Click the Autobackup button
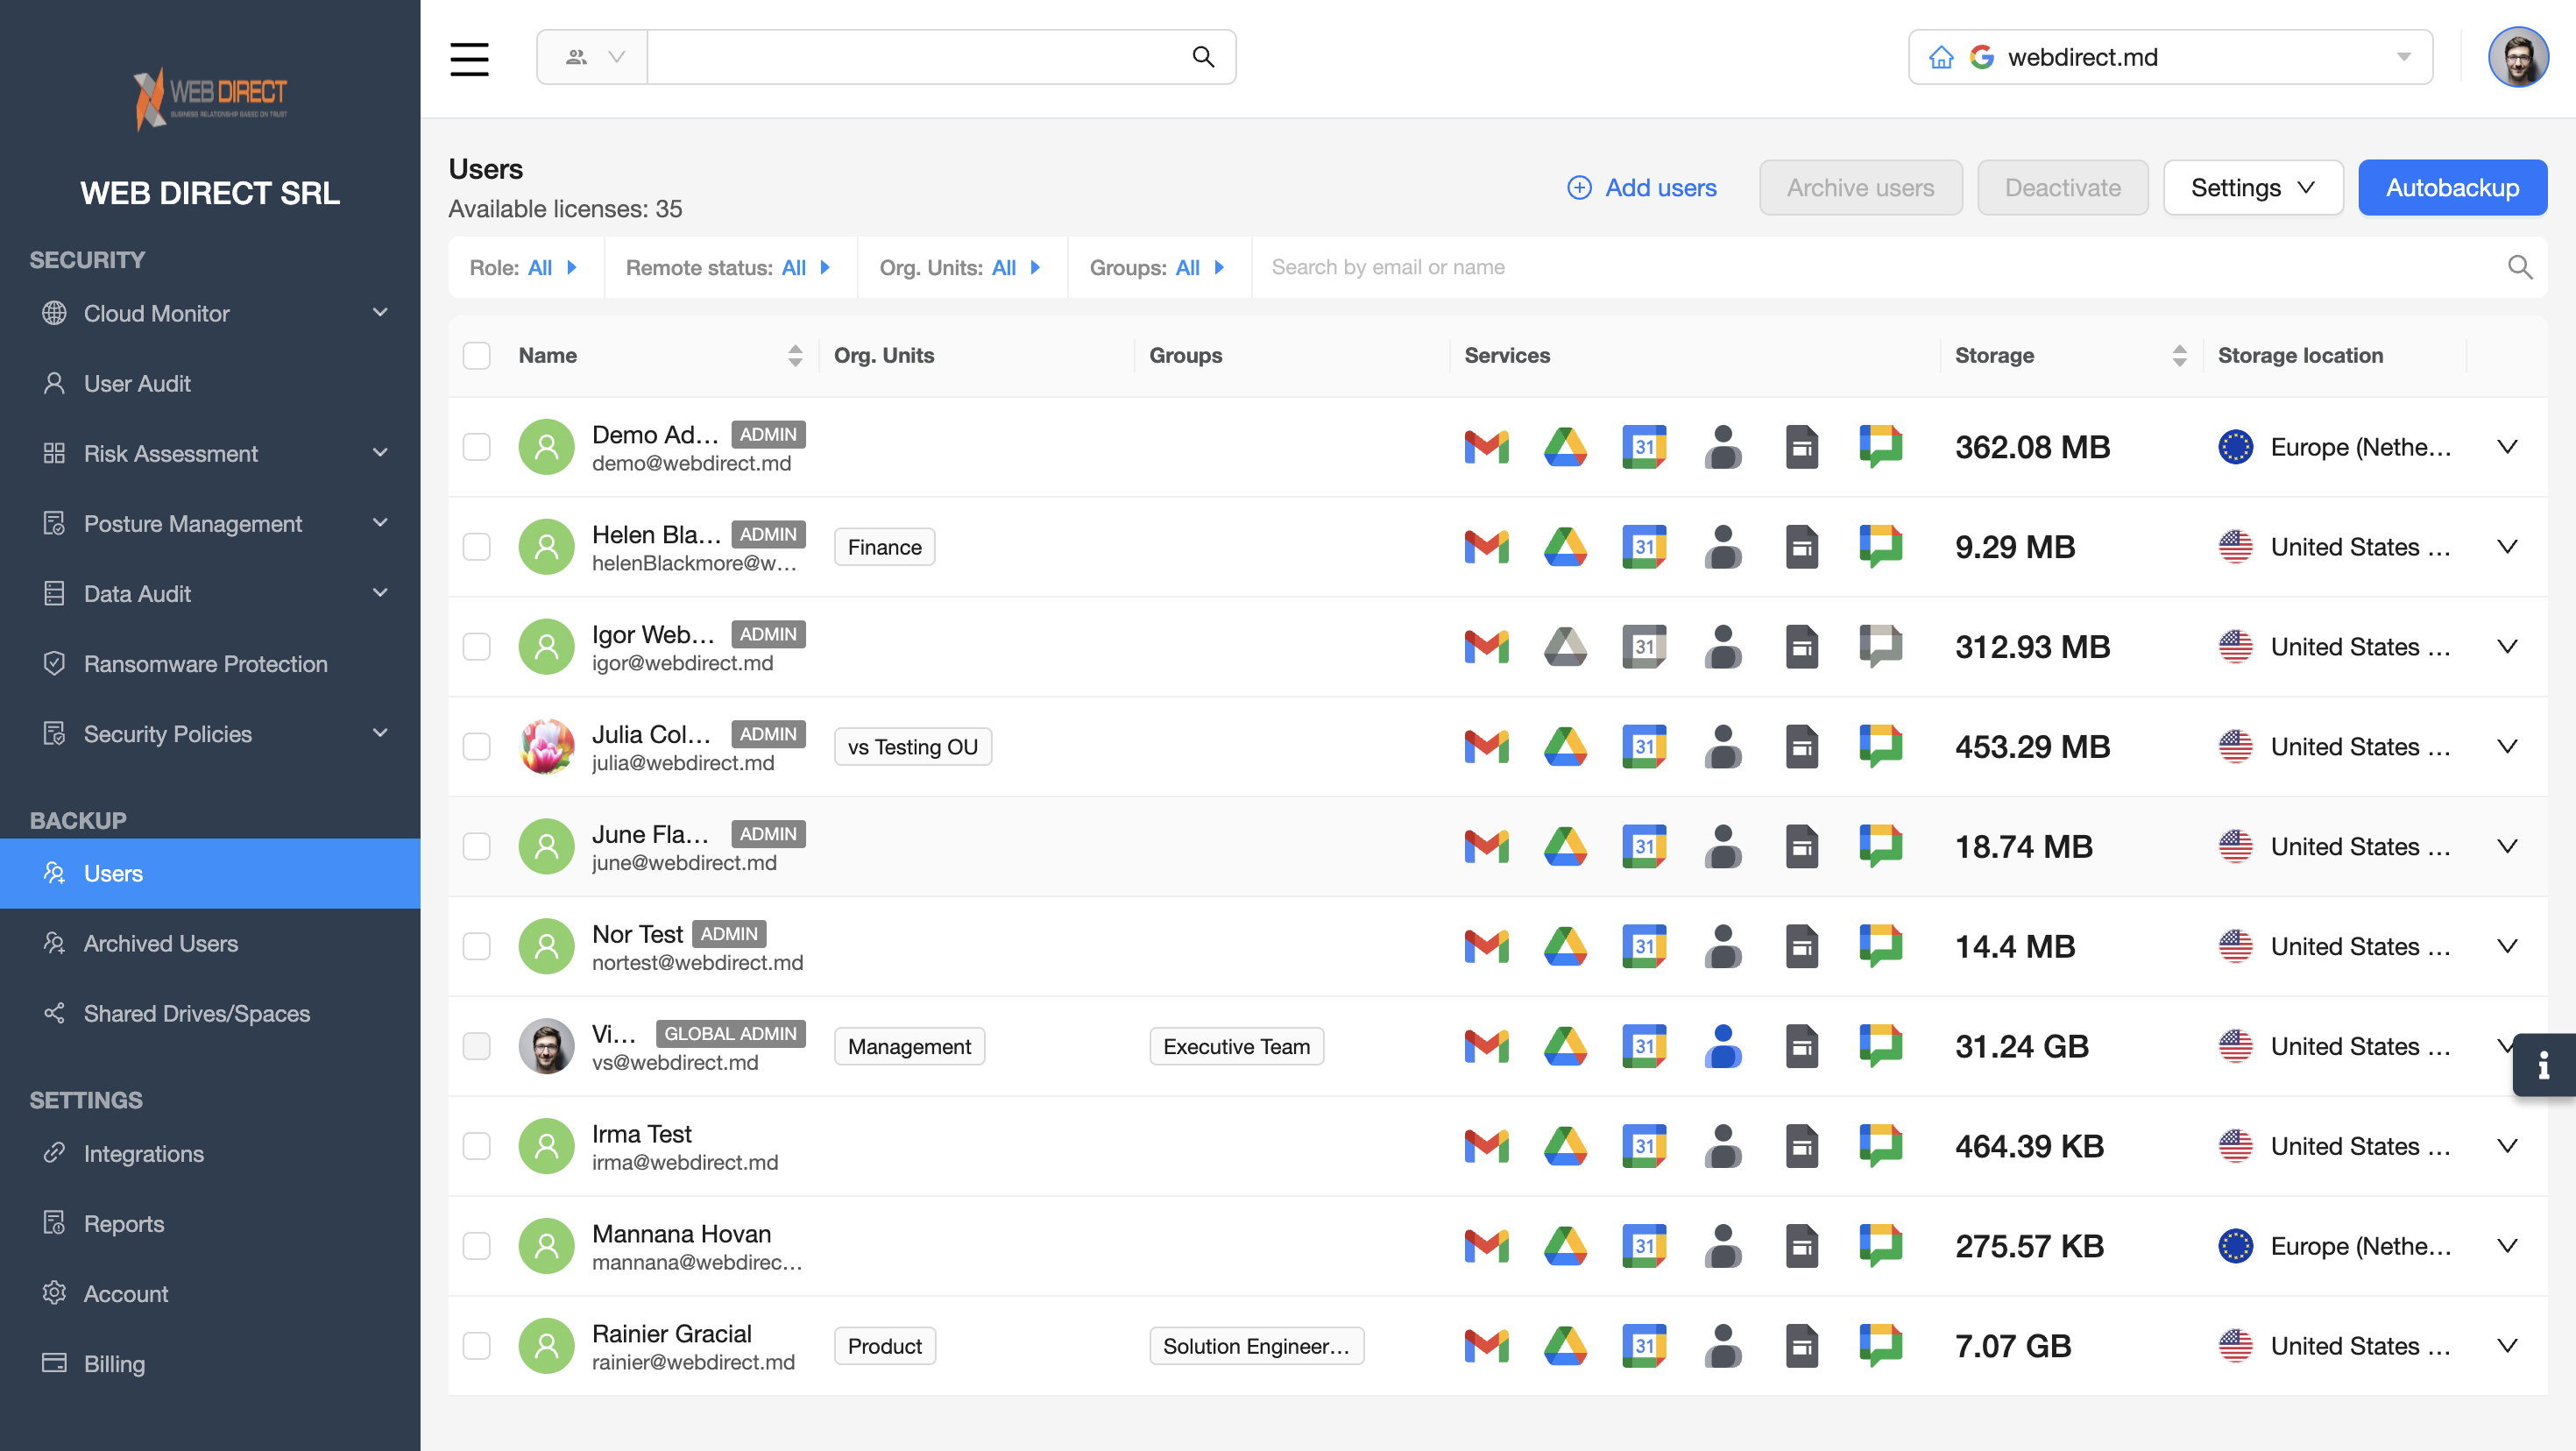Viewport: 2576px width, 1451px height. 2451,188
